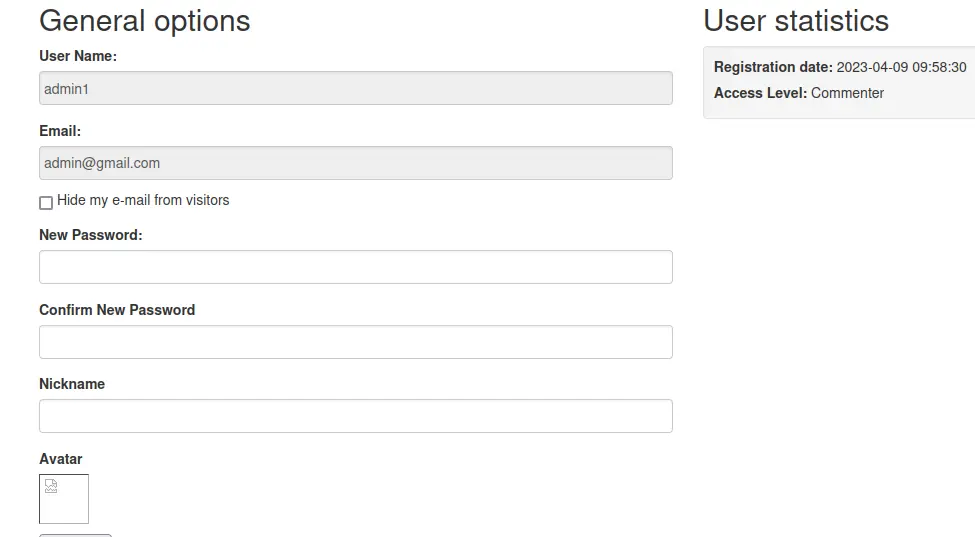The height and width of the screenshot is (537, 975).
Task: Focus the New Password input field
Action: coord(355,267)
